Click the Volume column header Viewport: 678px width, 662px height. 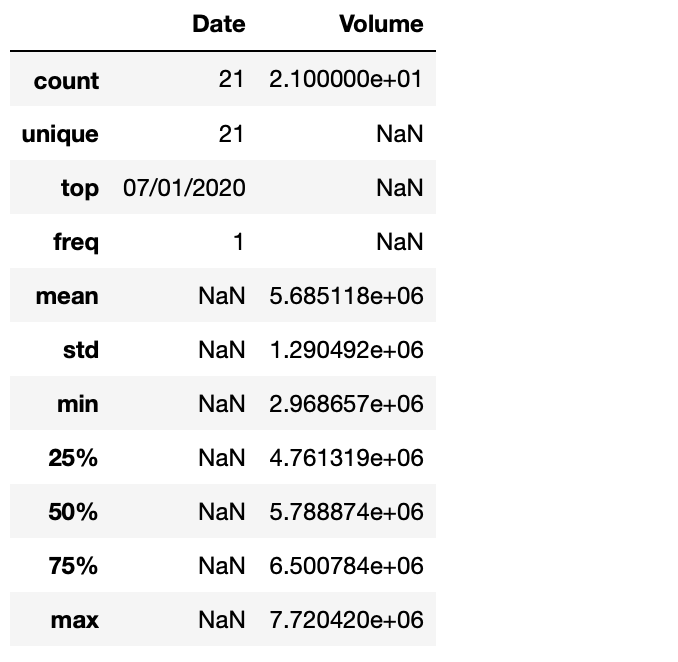pos(381,24)
